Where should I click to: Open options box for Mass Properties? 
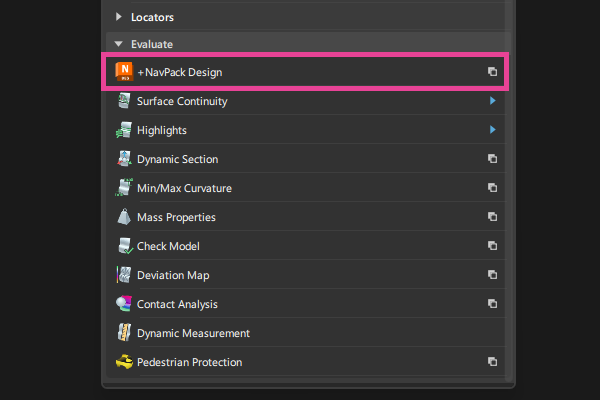click(x=492, y=217)
